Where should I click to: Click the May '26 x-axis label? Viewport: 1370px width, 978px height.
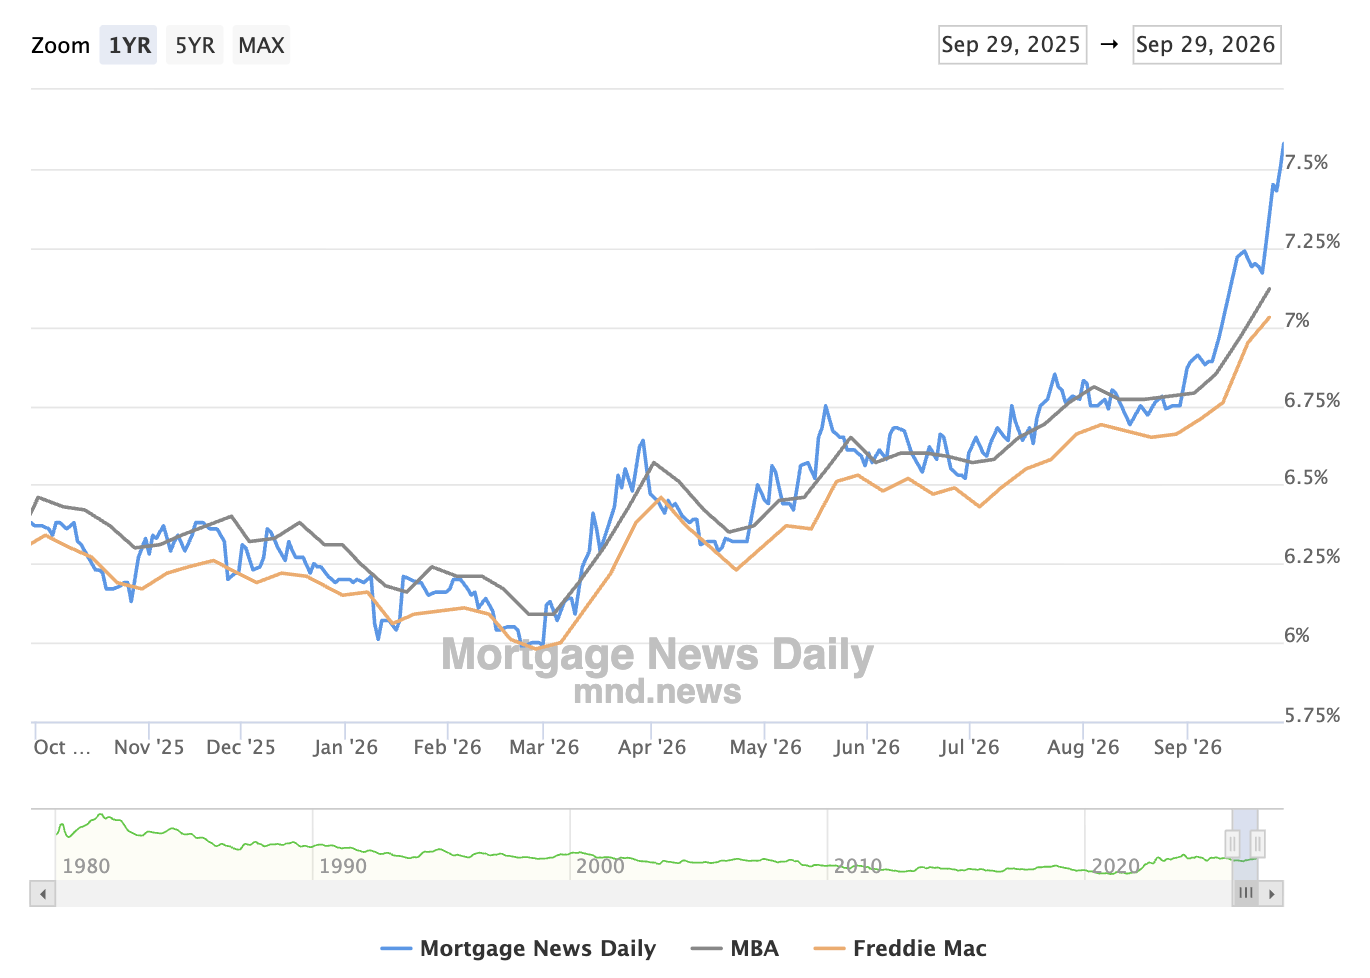tap(765, 747)
